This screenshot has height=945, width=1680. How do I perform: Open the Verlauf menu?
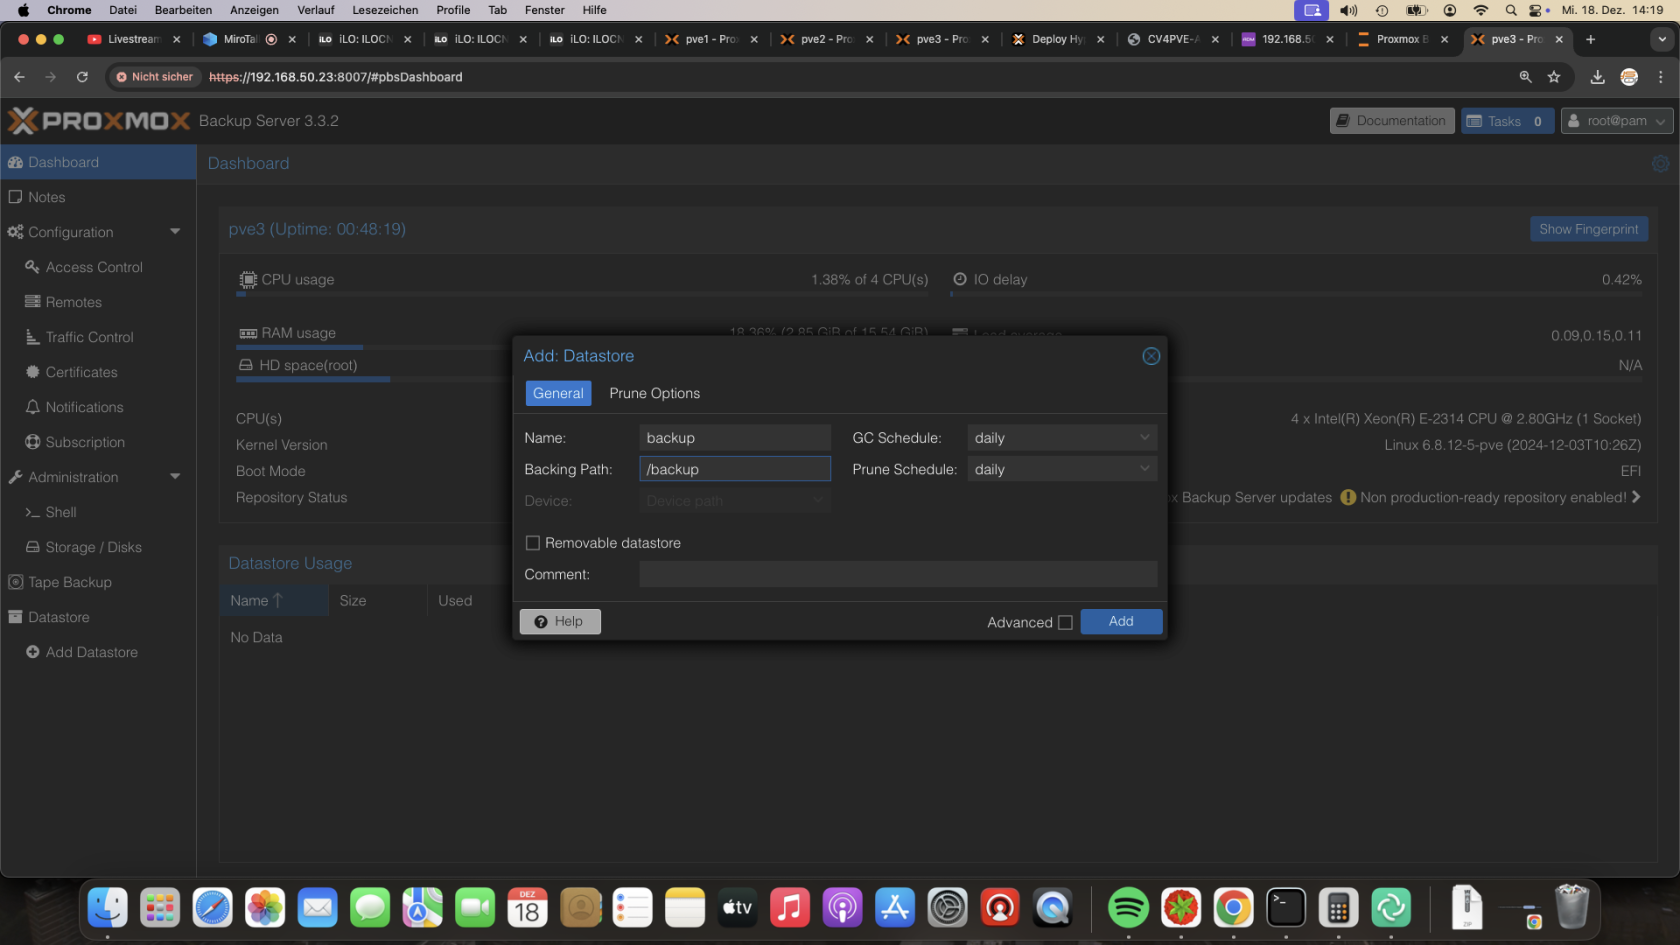[315, 10]
